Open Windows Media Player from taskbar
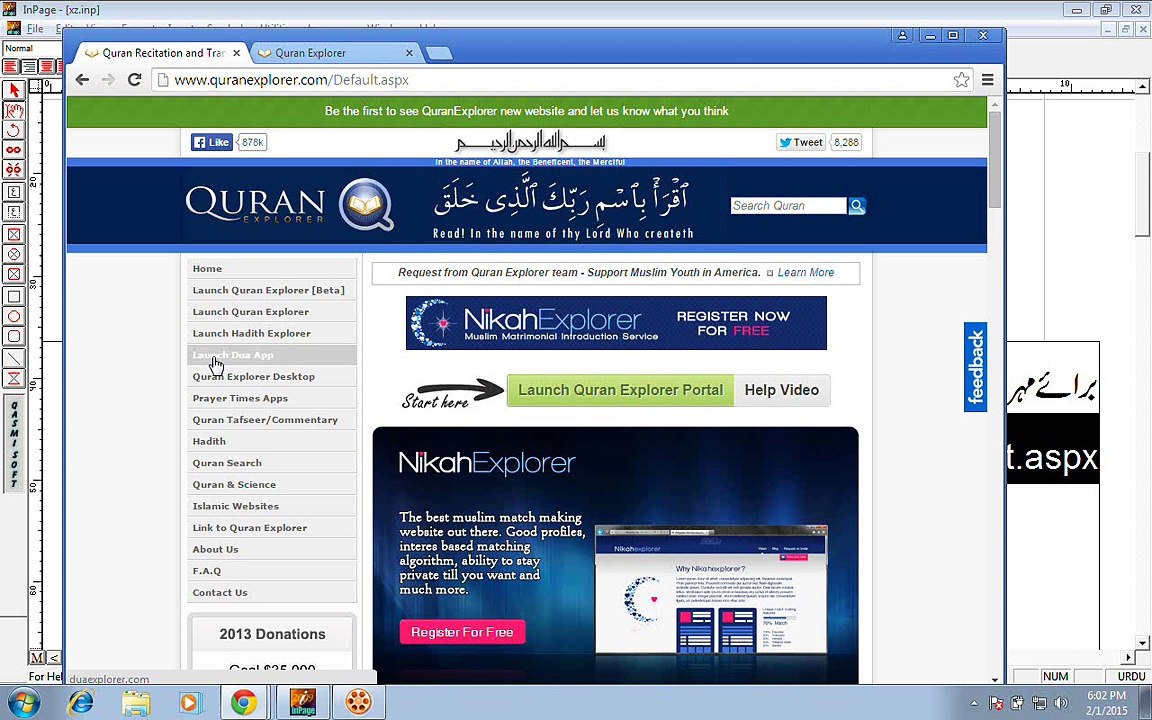 coord(190,702)
